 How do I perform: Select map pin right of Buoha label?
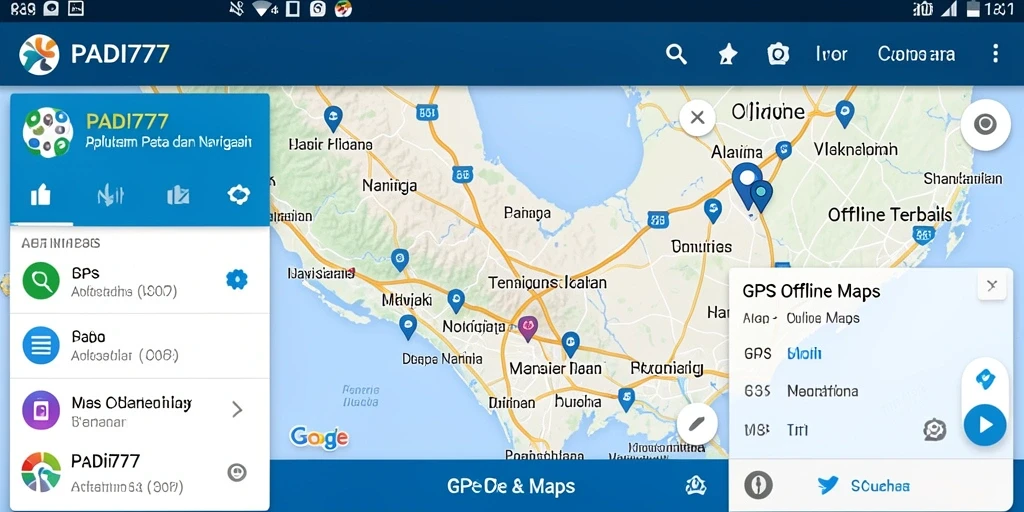click(x=626, y=399)
